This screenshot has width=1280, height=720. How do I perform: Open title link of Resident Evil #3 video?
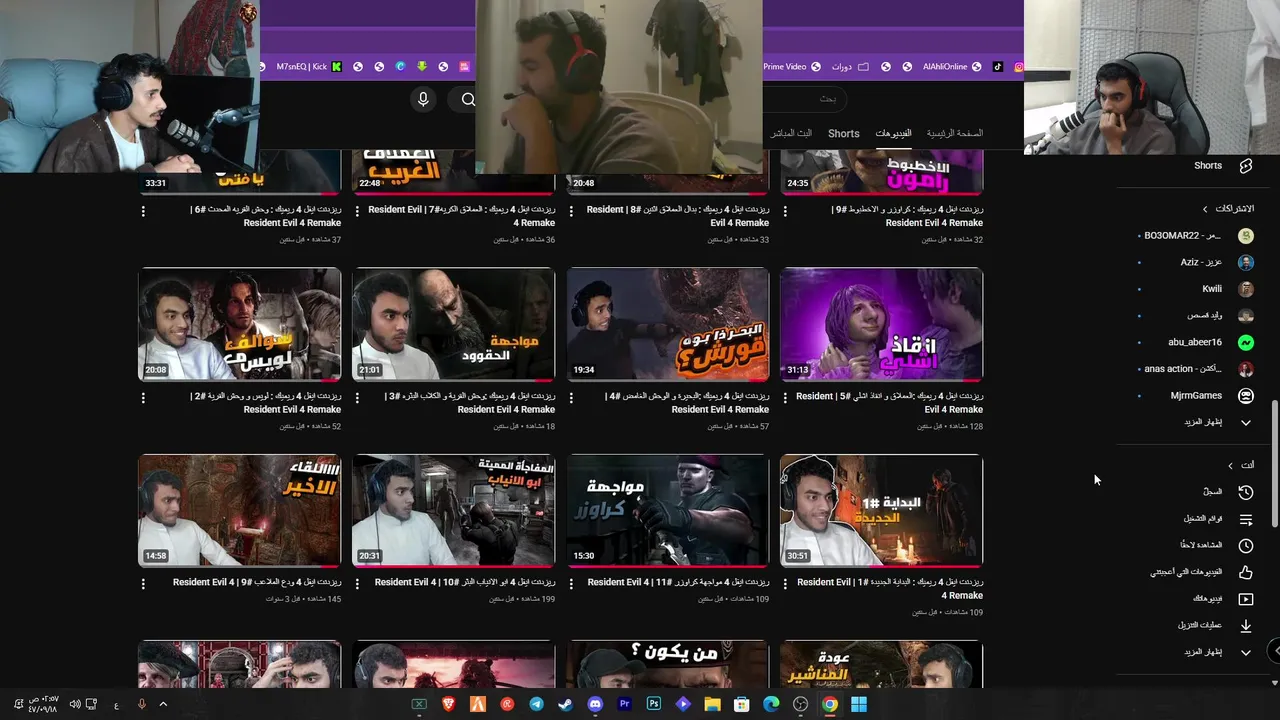pyautogui.click(x=470, y=402)
